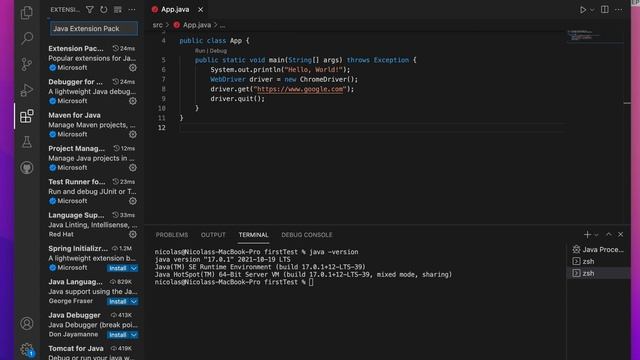Open manage gear for Debugger for Java
The height and width of the screenshot is (360, 640).
click(x=133, y=101)
